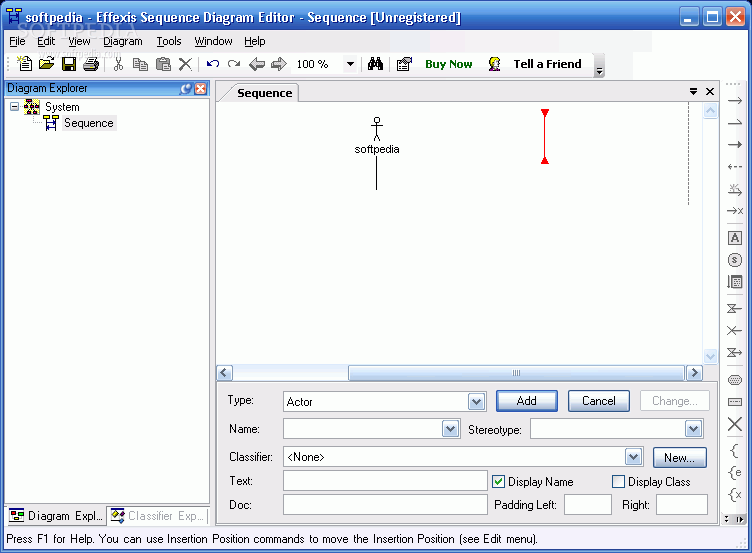Screen dimensions: 752x553
Task: Open the File menu
Action: [17, 41]
